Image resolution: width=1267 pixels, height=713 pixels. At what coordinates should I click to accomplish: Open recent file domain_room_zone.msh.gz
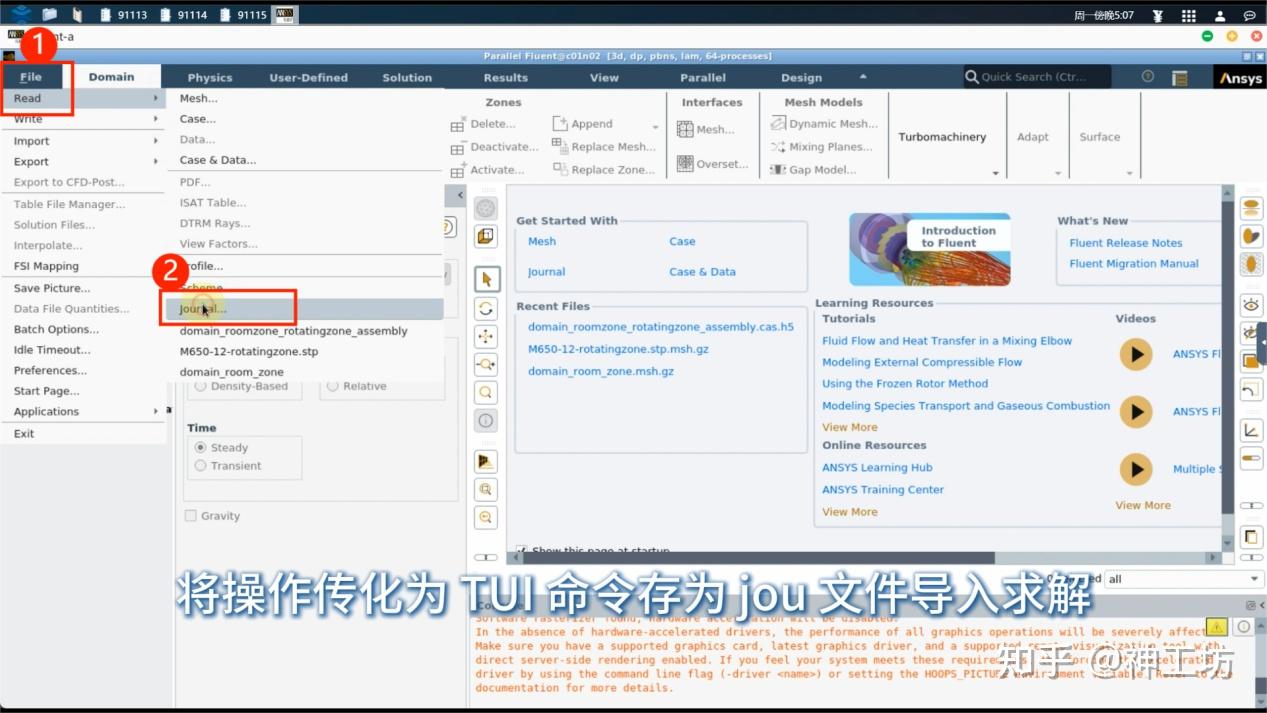tap(601, 371)
